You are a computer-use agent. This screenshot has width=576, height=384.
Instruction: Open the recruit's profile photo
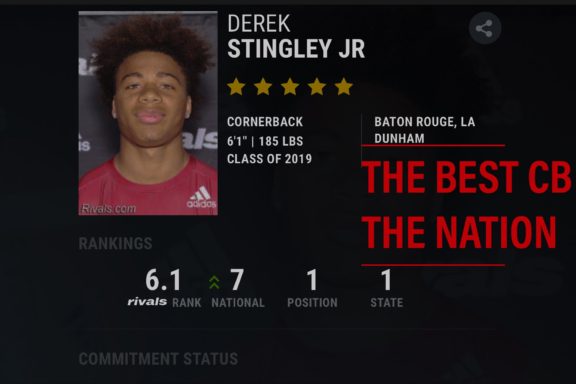[148, 113]
